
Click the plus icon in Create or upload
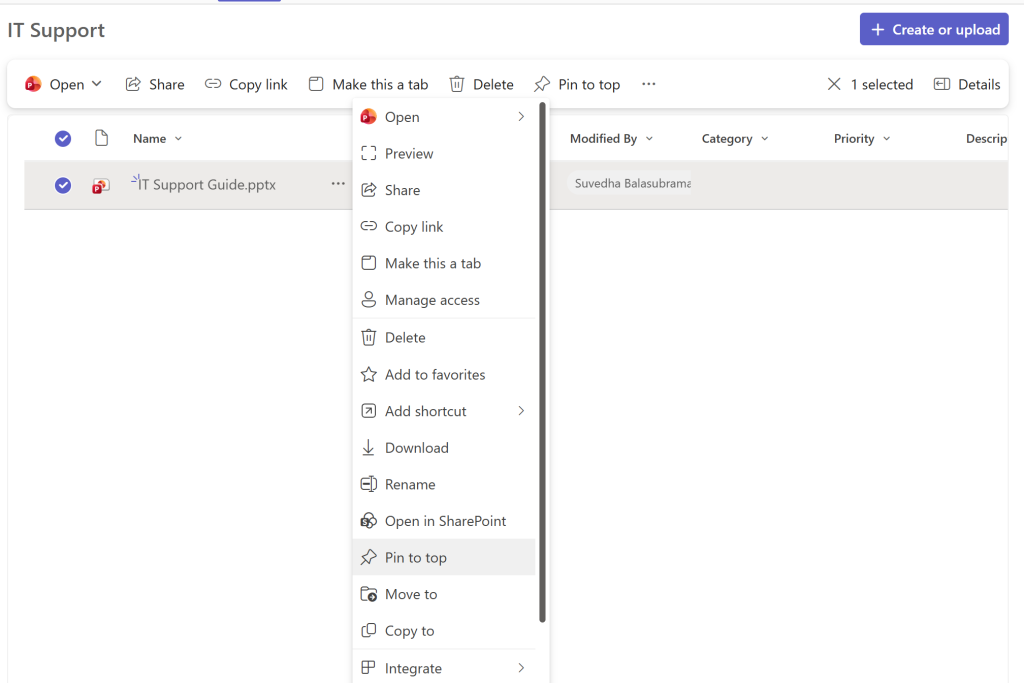pyautogui.click(x=878, y=30)
